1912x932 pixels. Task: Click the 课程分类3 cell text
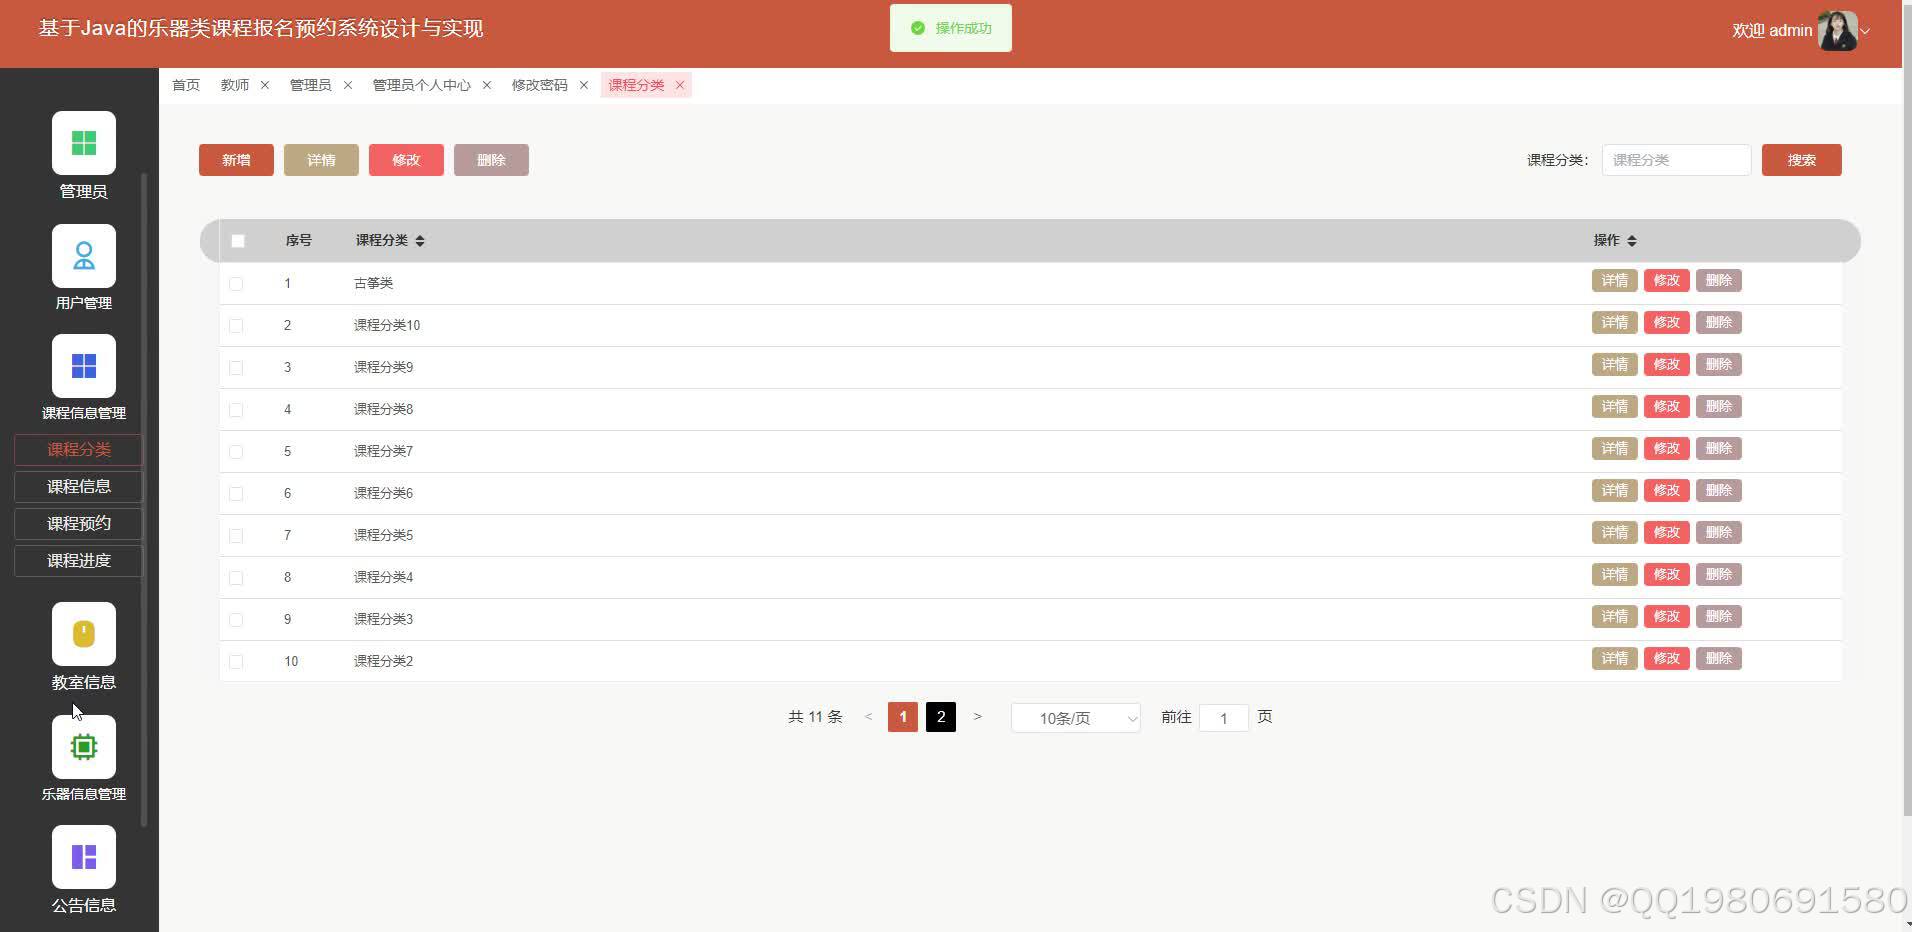(383, 620)
